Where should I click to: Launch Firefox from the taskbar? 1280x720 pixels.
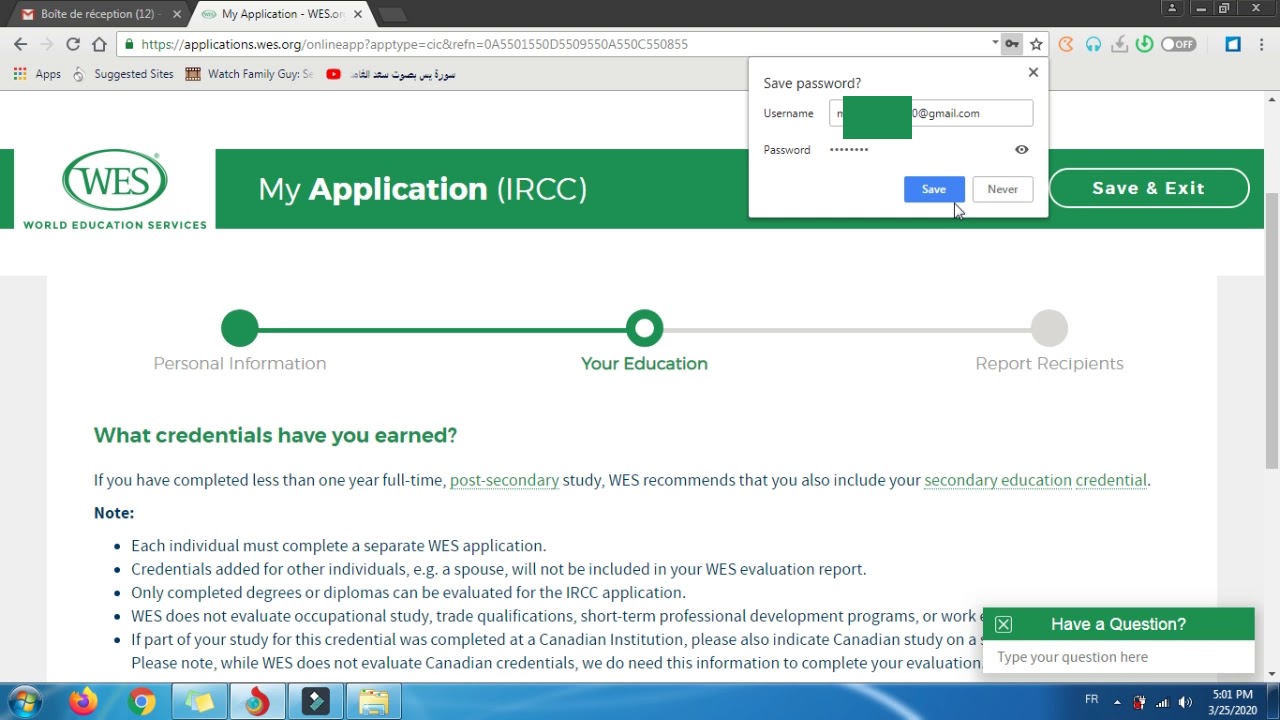coord(83,702)
